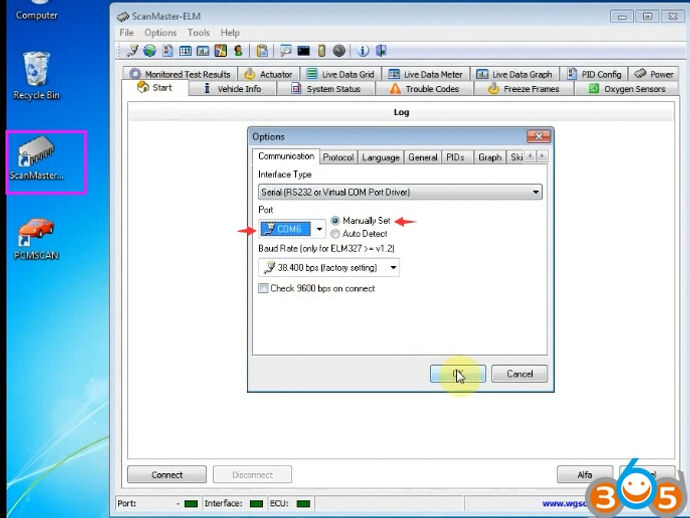This screenshot has height=518, width=690.
Task: Open the Vehicle Info tab
Action: [x=232, y=89]
